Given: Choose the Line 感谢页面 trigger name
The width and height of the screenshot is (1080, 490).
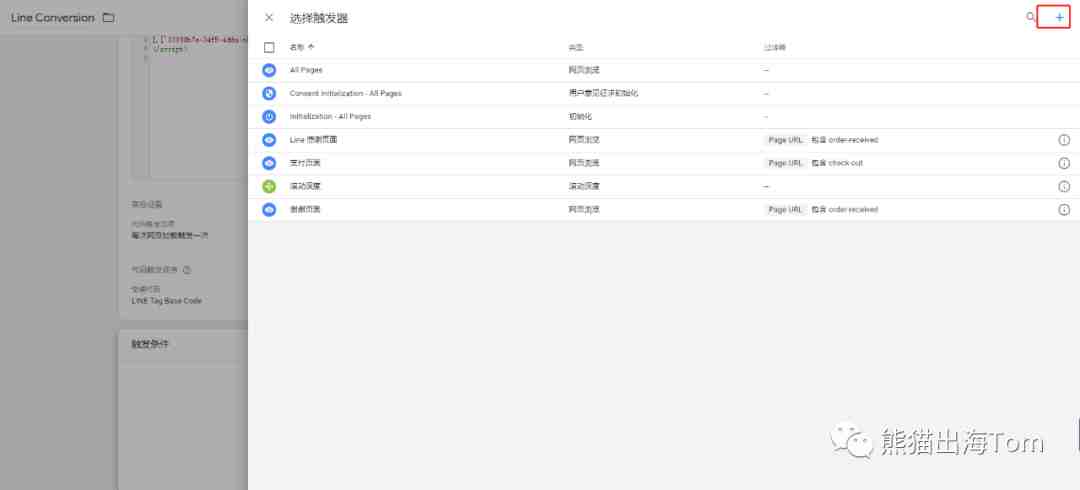Looking at the screenshot, I should [x=313, y=140].
